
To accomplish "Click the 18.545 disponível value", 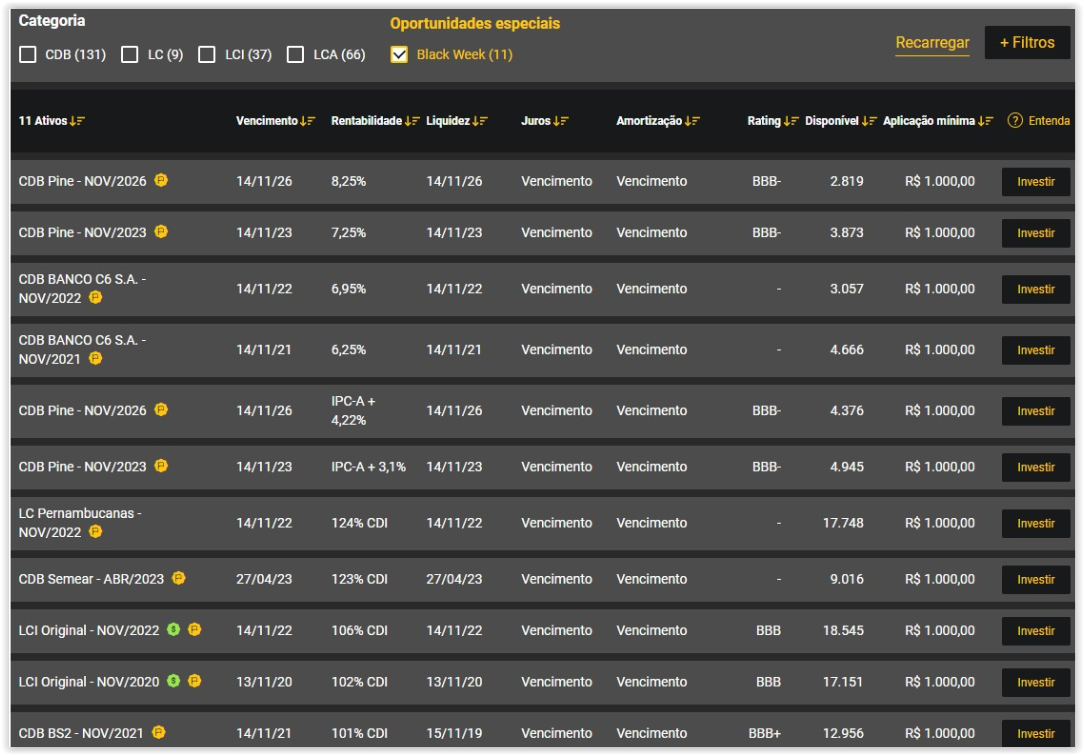I will (x=843, y=631).
